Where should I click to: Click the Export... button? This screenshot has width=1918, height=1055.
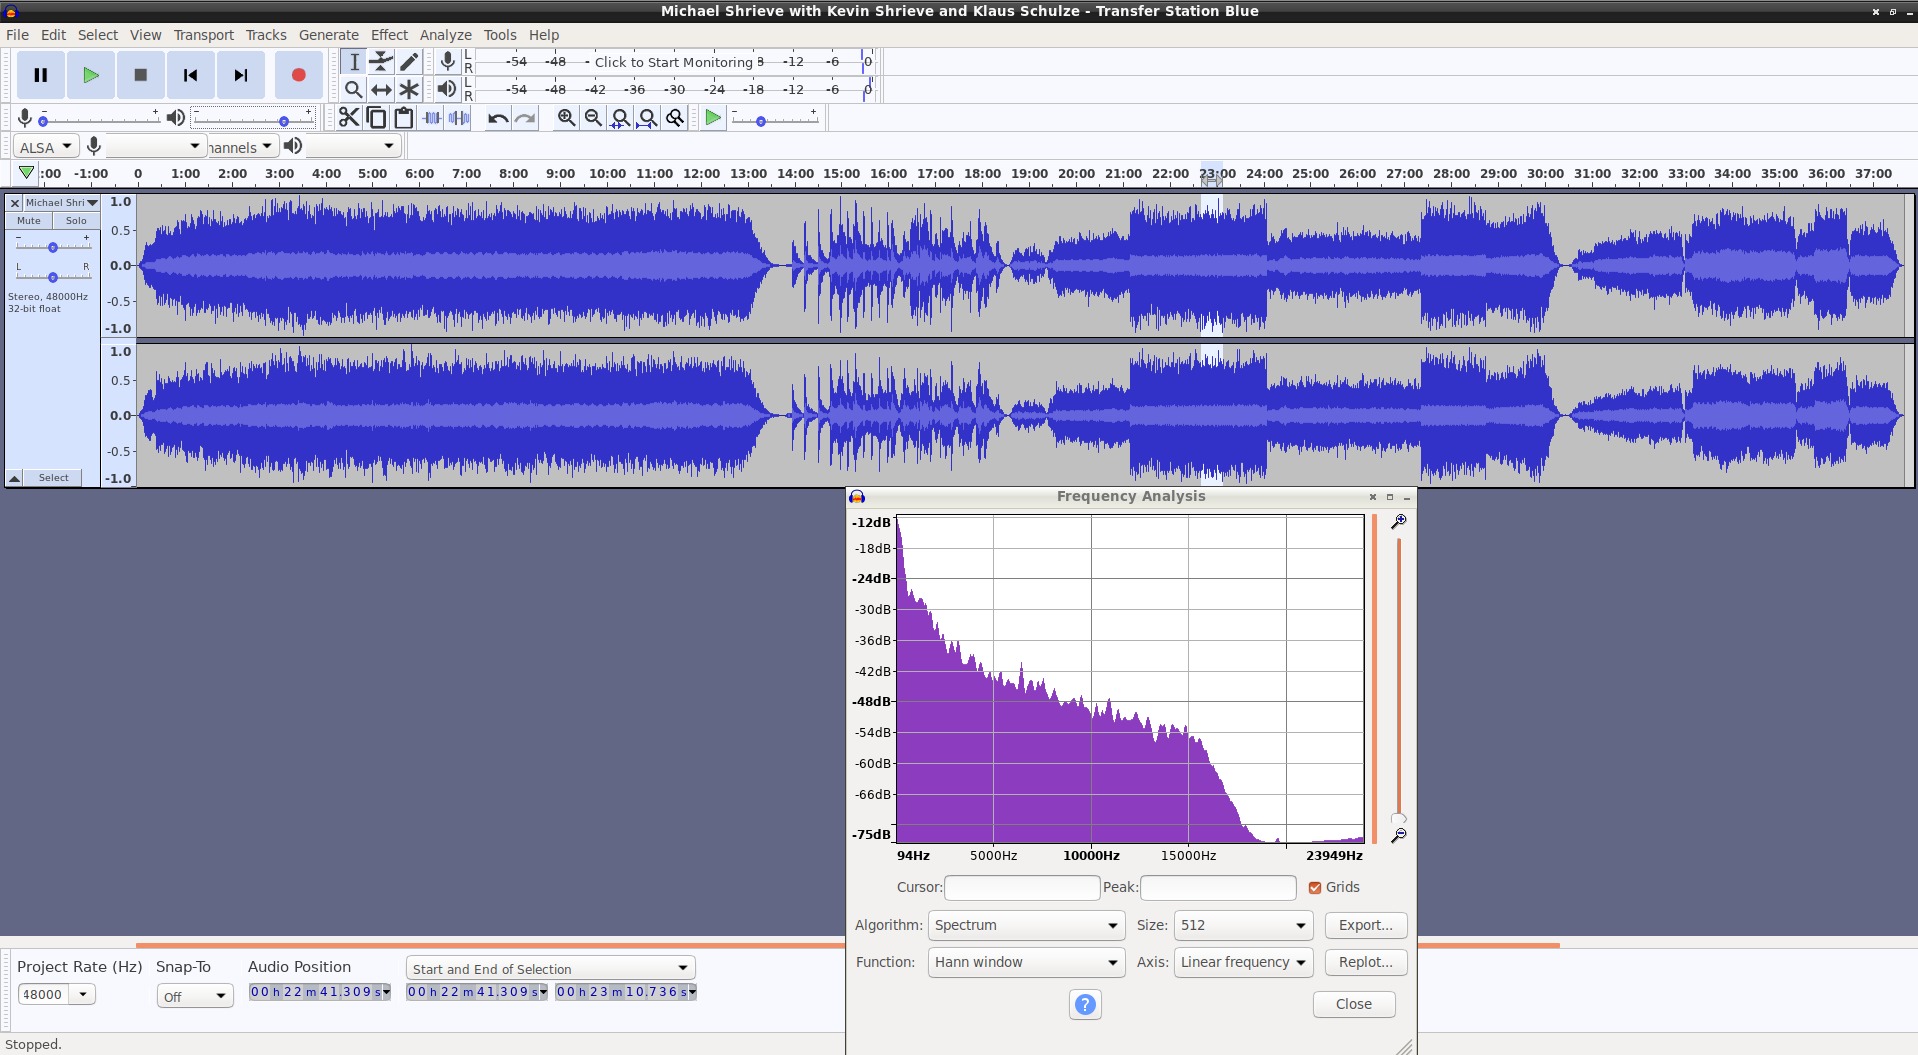(x=1366, y=926)
